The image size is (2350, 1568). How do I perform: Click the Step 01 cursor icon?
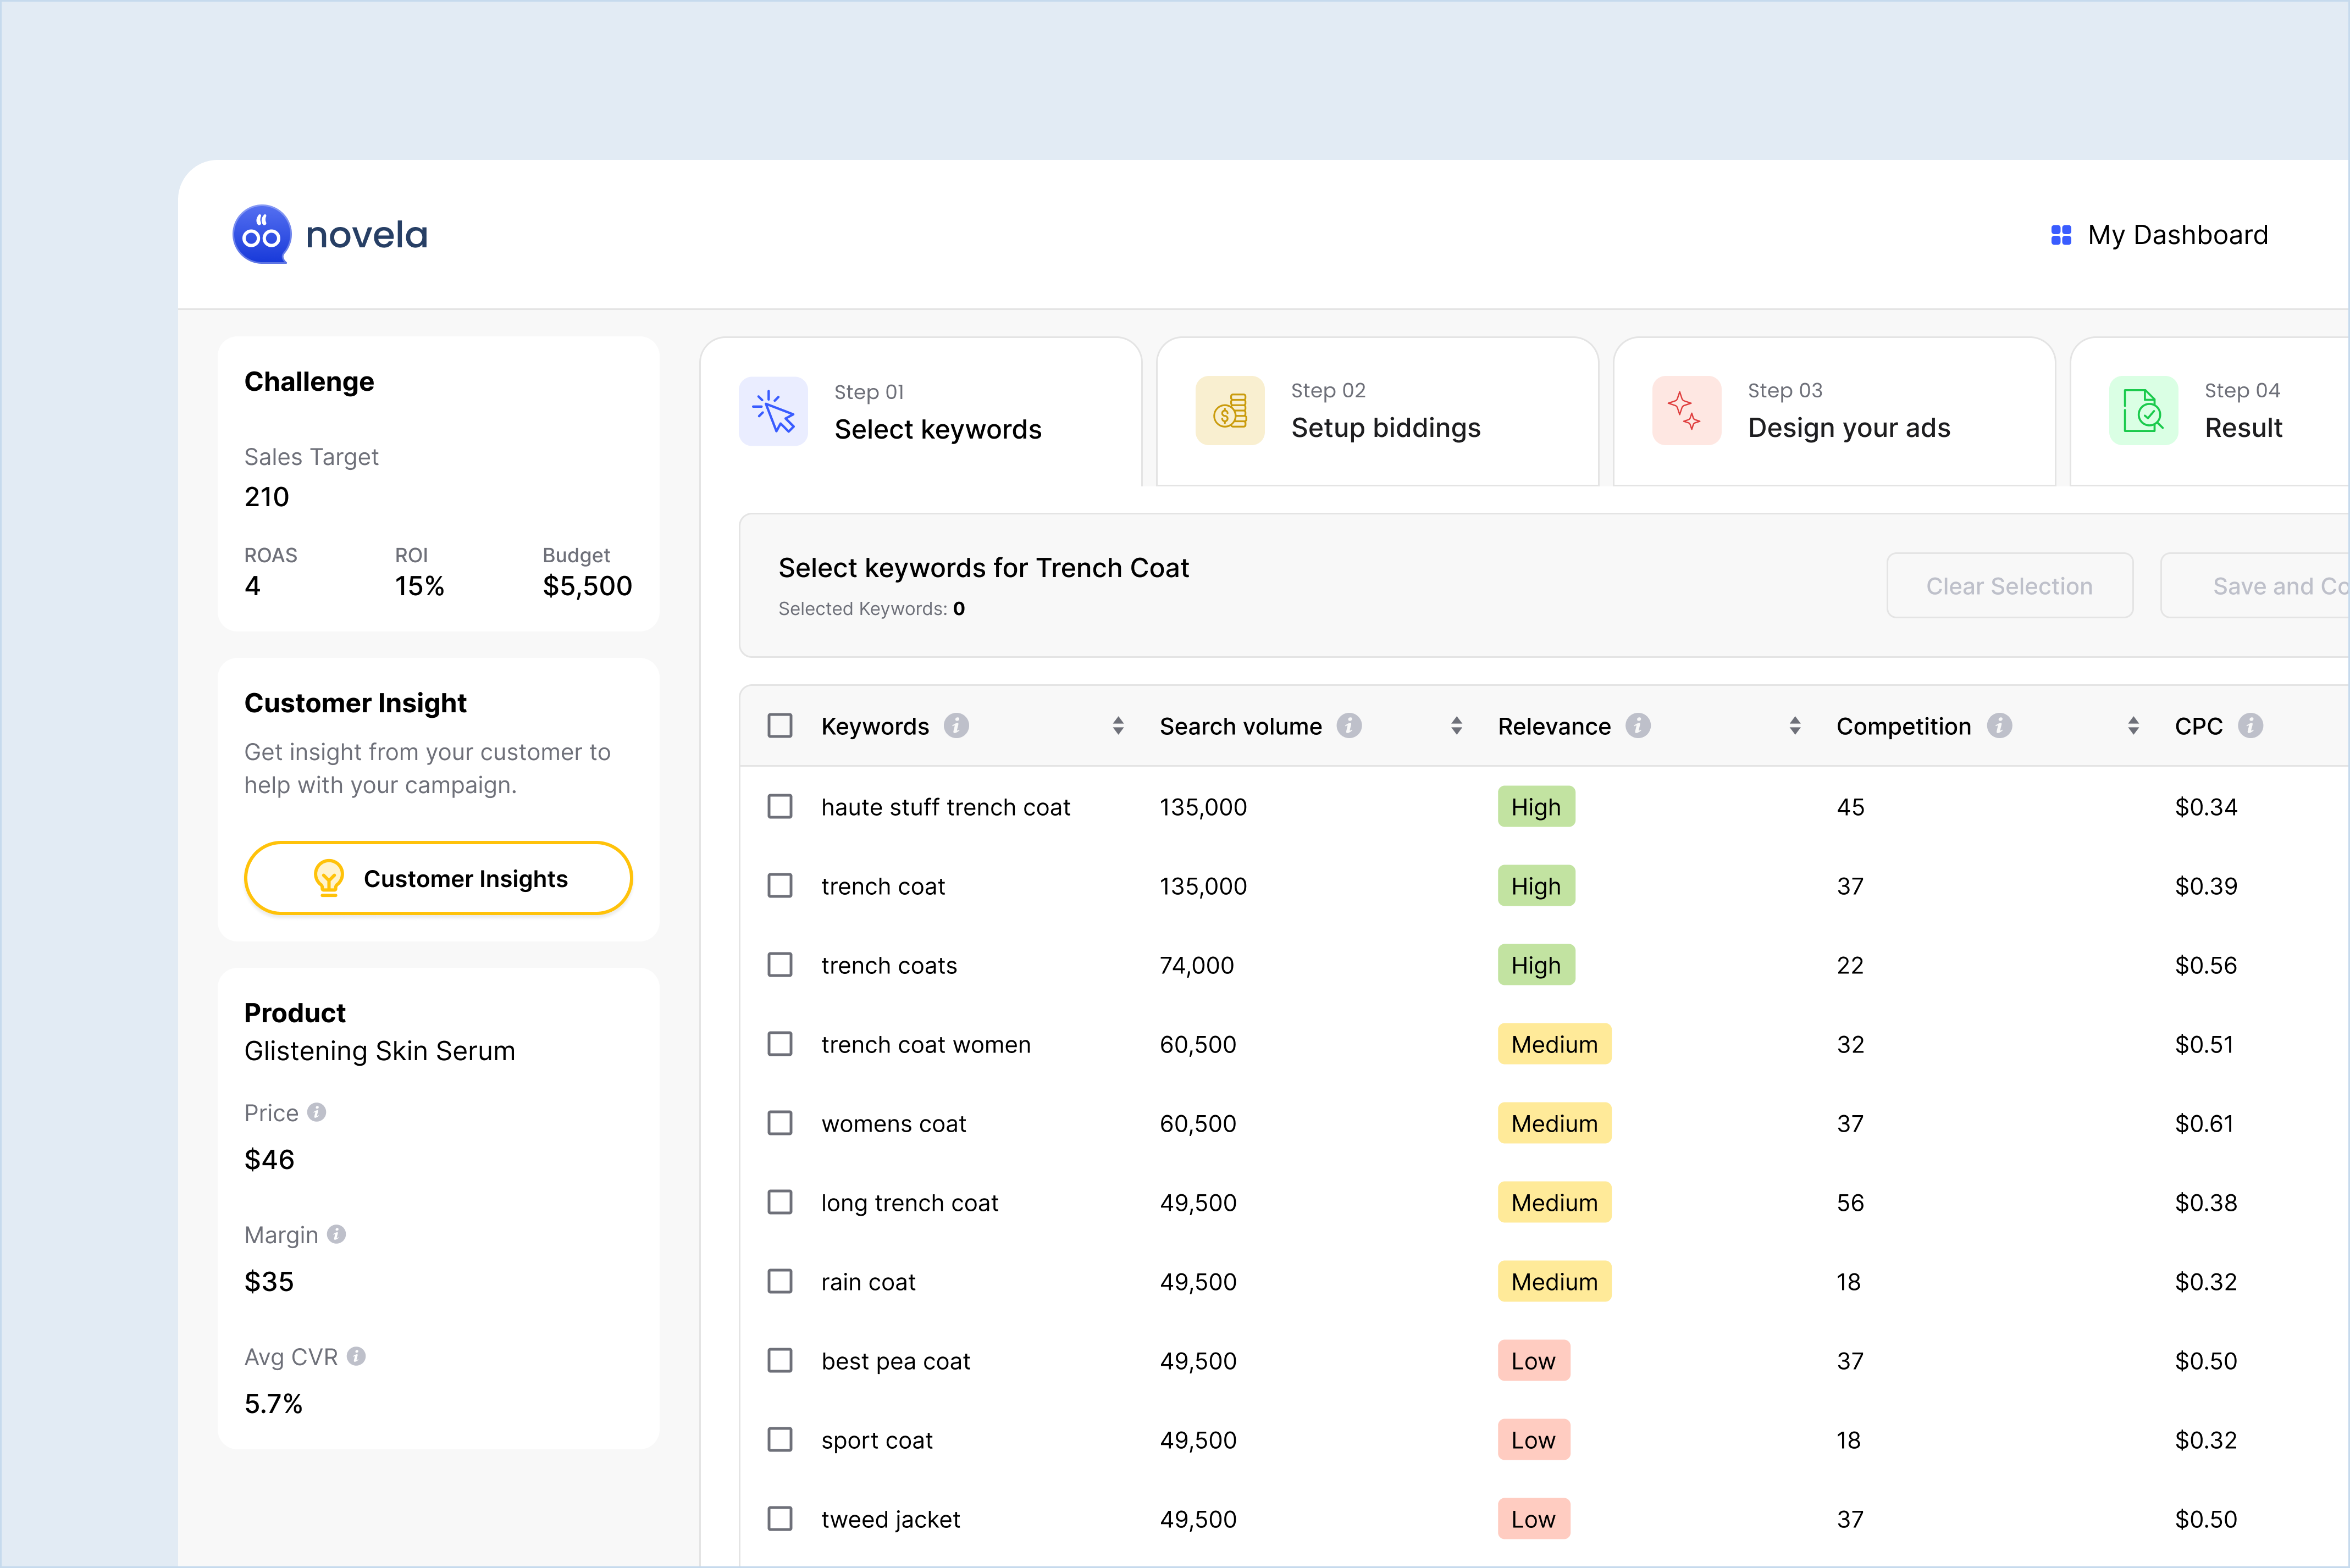tap(773, 411)
